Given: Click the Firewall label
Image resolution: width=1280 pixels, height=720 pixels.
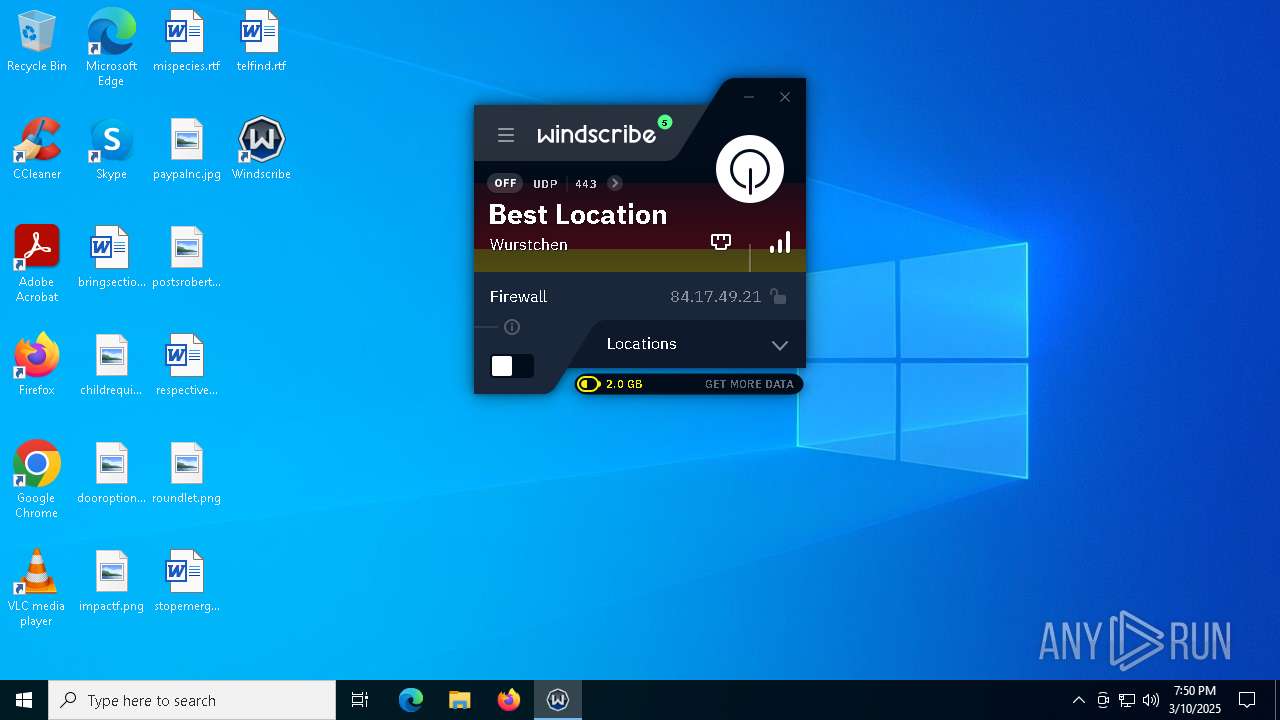Looking at the screenshot, I should [x=518, y=297].
